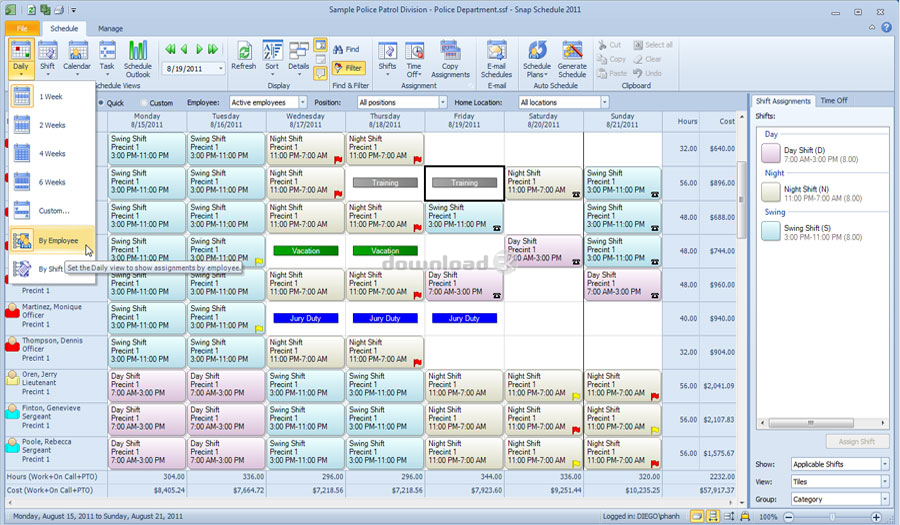Switch to the Manage ribbon tab
This screenshot has height=525, width=900.
110,28
